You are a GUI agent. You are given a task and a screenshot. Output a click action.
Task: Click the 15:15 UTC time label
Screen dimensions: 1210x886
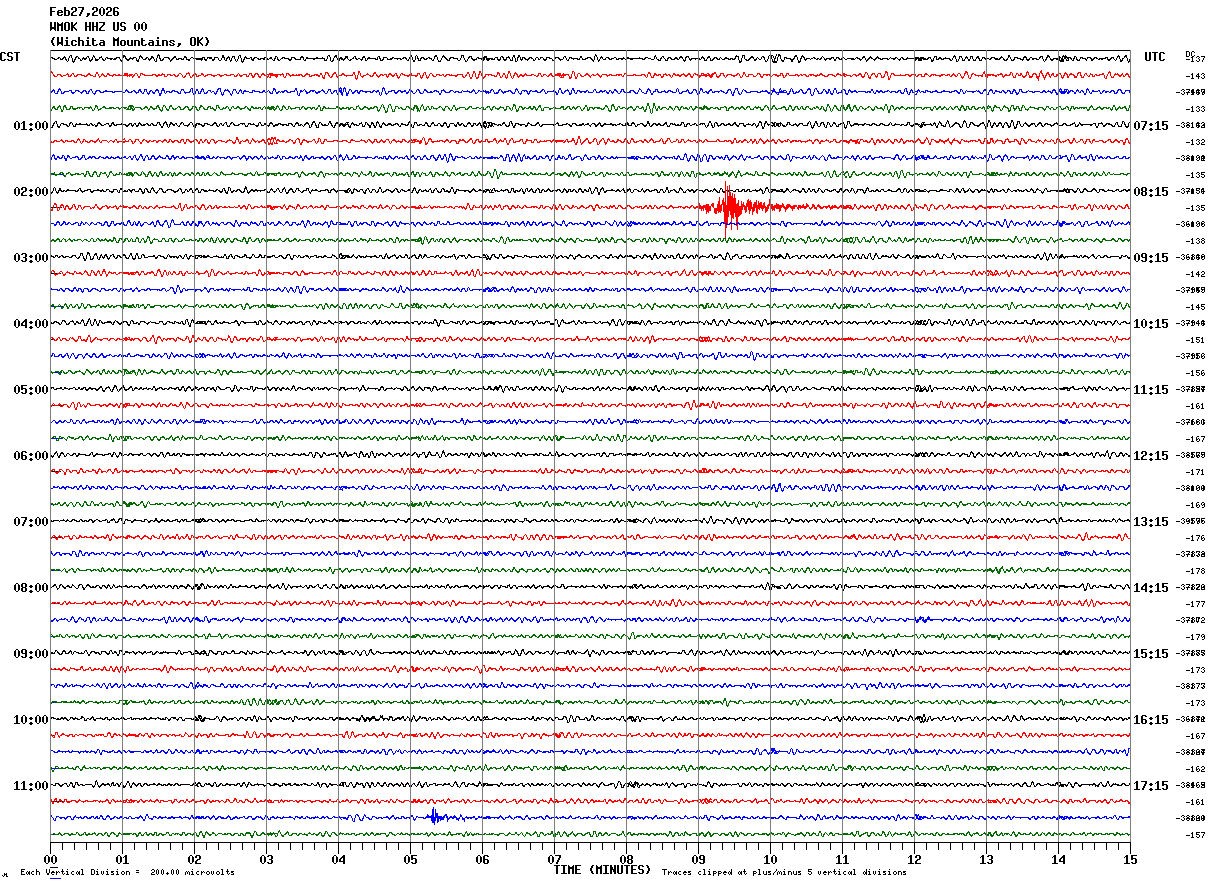(1151, 654)
